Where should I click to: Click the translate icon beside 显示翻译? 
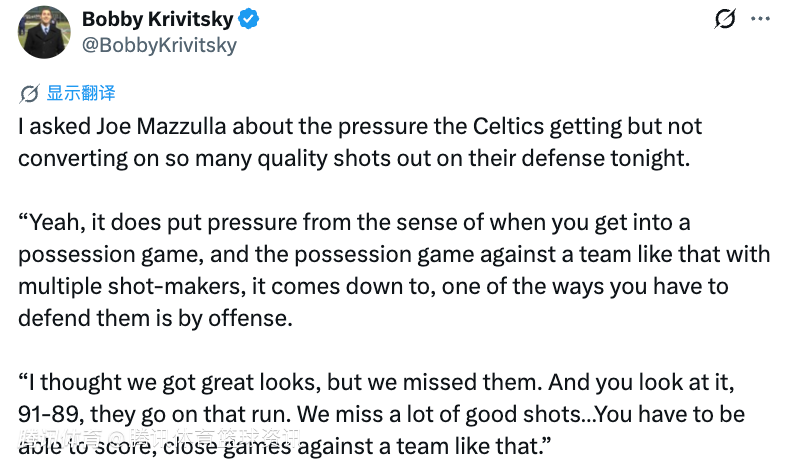pyautogui.click(x=29, y=94)
